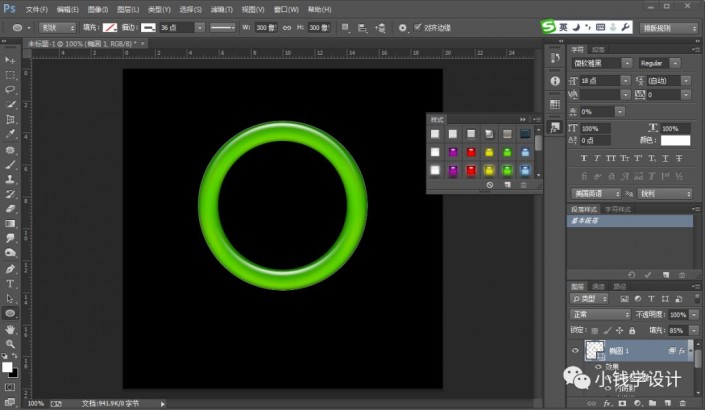
Task: Open the font style Regular dropdown
Action: point(654,63)
